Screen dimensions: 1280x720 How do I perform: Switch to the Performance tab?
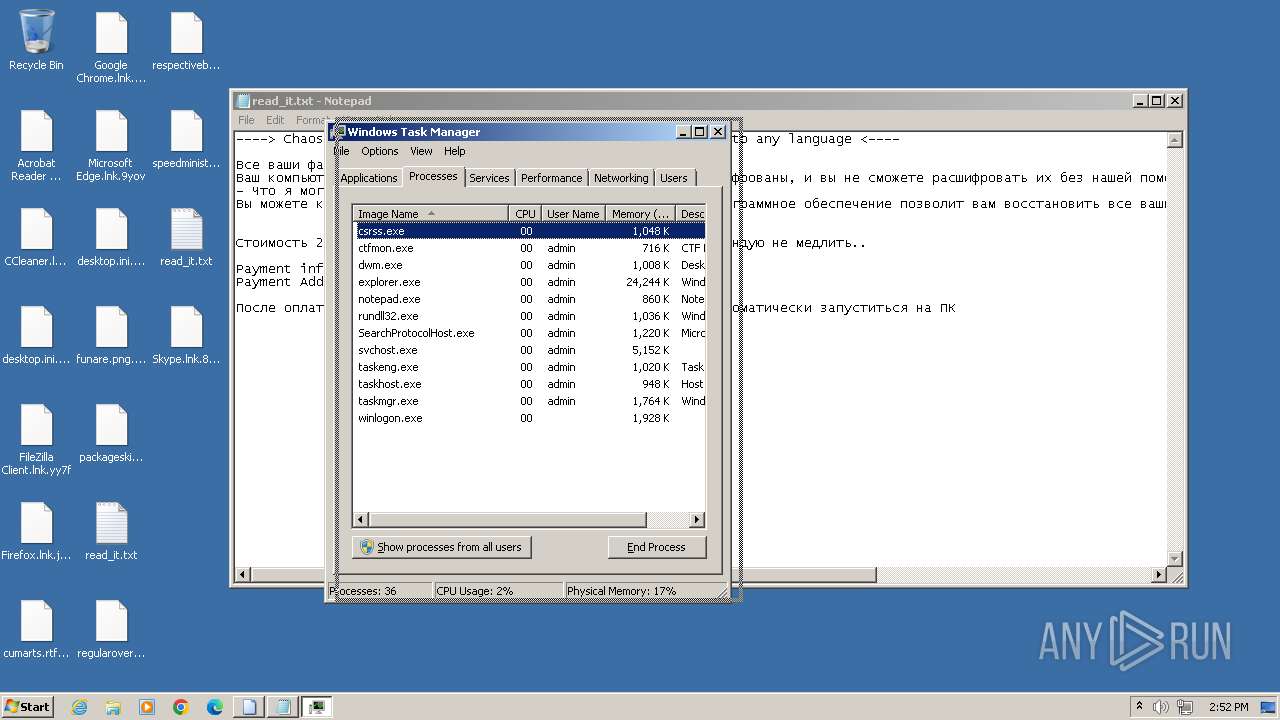(551, 178)
